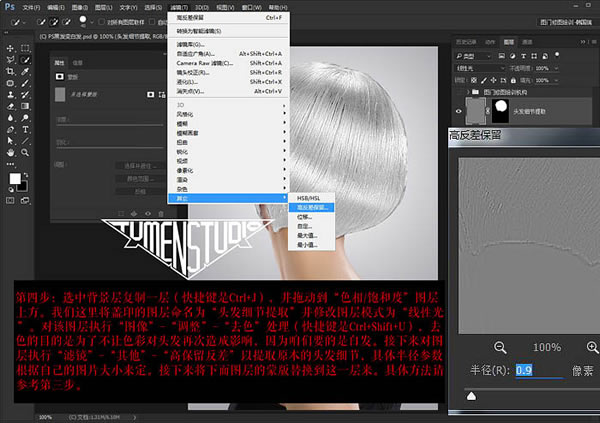Open the workspace switcher dropdown top right

click(566, 22)
